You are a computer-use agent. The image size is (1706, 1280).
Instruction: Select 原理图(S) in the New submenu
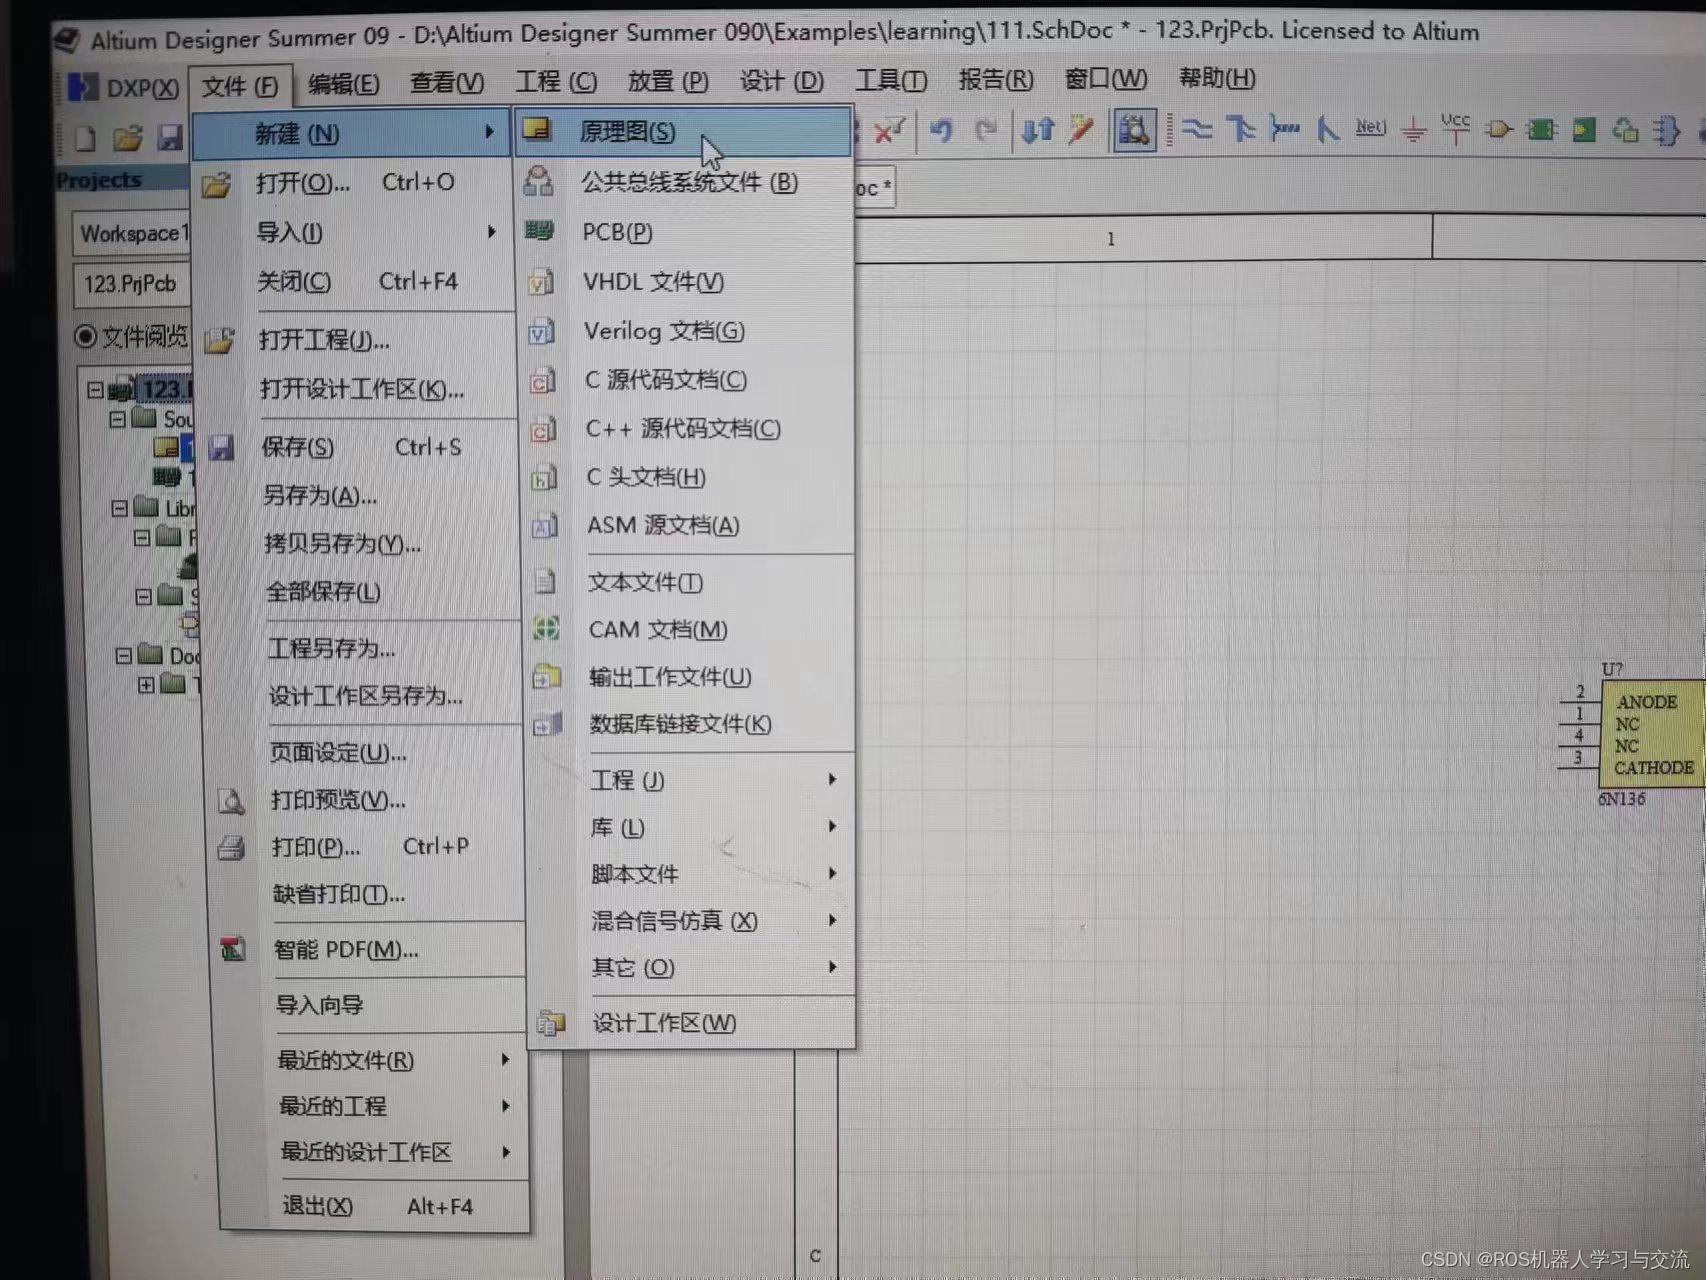click(683, 131)
